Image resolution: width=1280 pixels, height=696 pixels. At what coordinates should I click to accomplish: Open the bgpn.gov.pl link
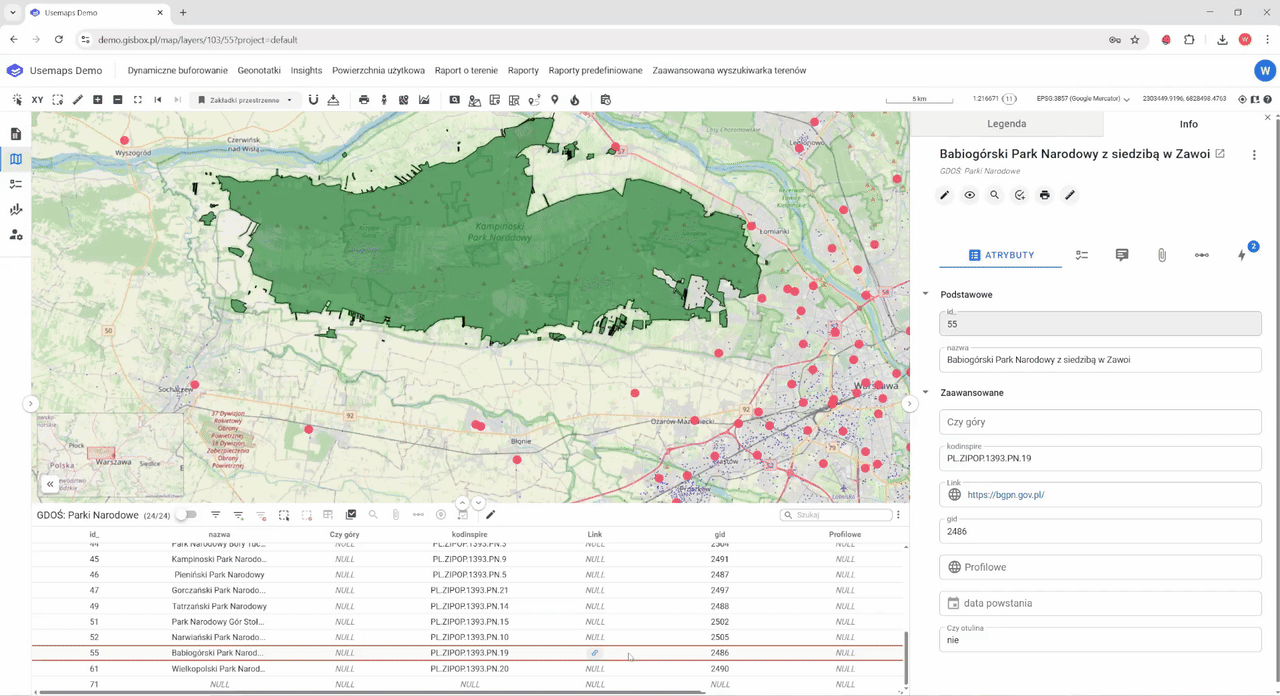(x=1005, y=495)
